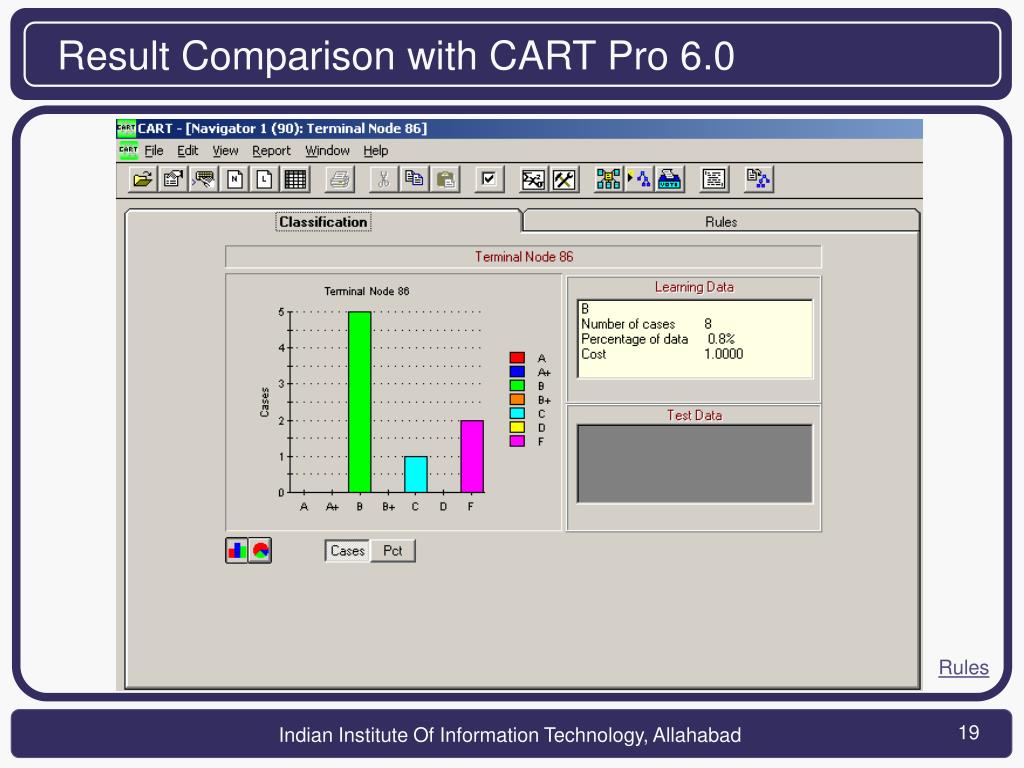Click the printer icon in toolbar
The image size is (1024, 768).
click(340, 179)
